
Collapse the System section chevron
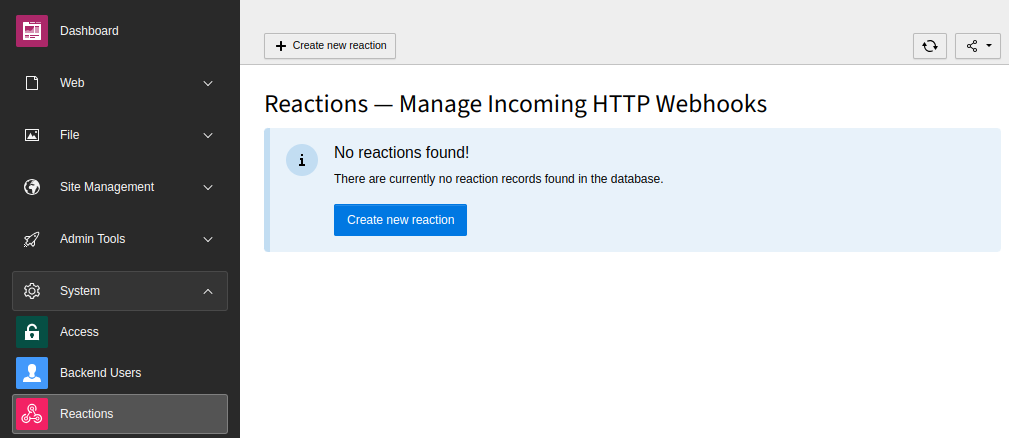click(208, 291)
